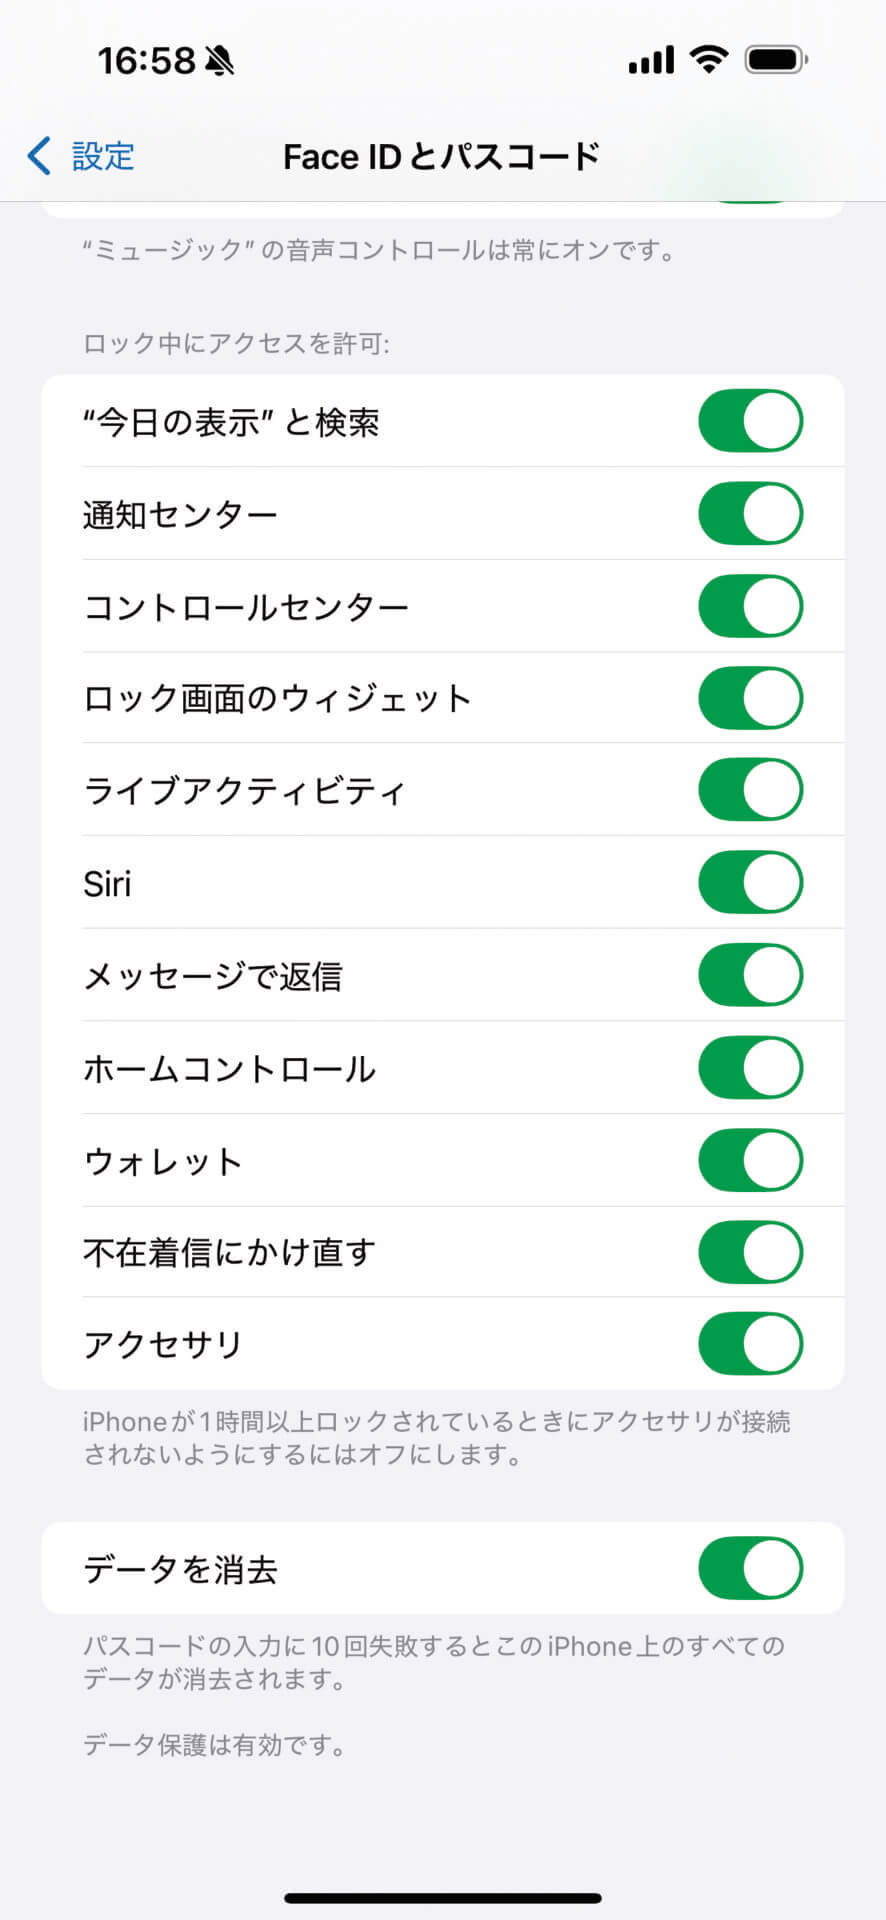Disable 通知センター lock screen access

tap(750, 514)
